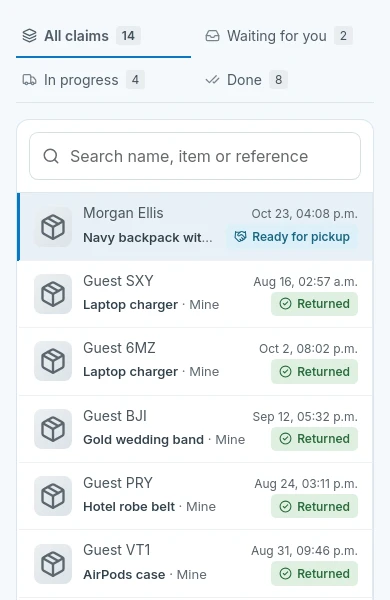
Task: Click the inbox icon beside Waiting for you
Action: click(x=212, y=36)
